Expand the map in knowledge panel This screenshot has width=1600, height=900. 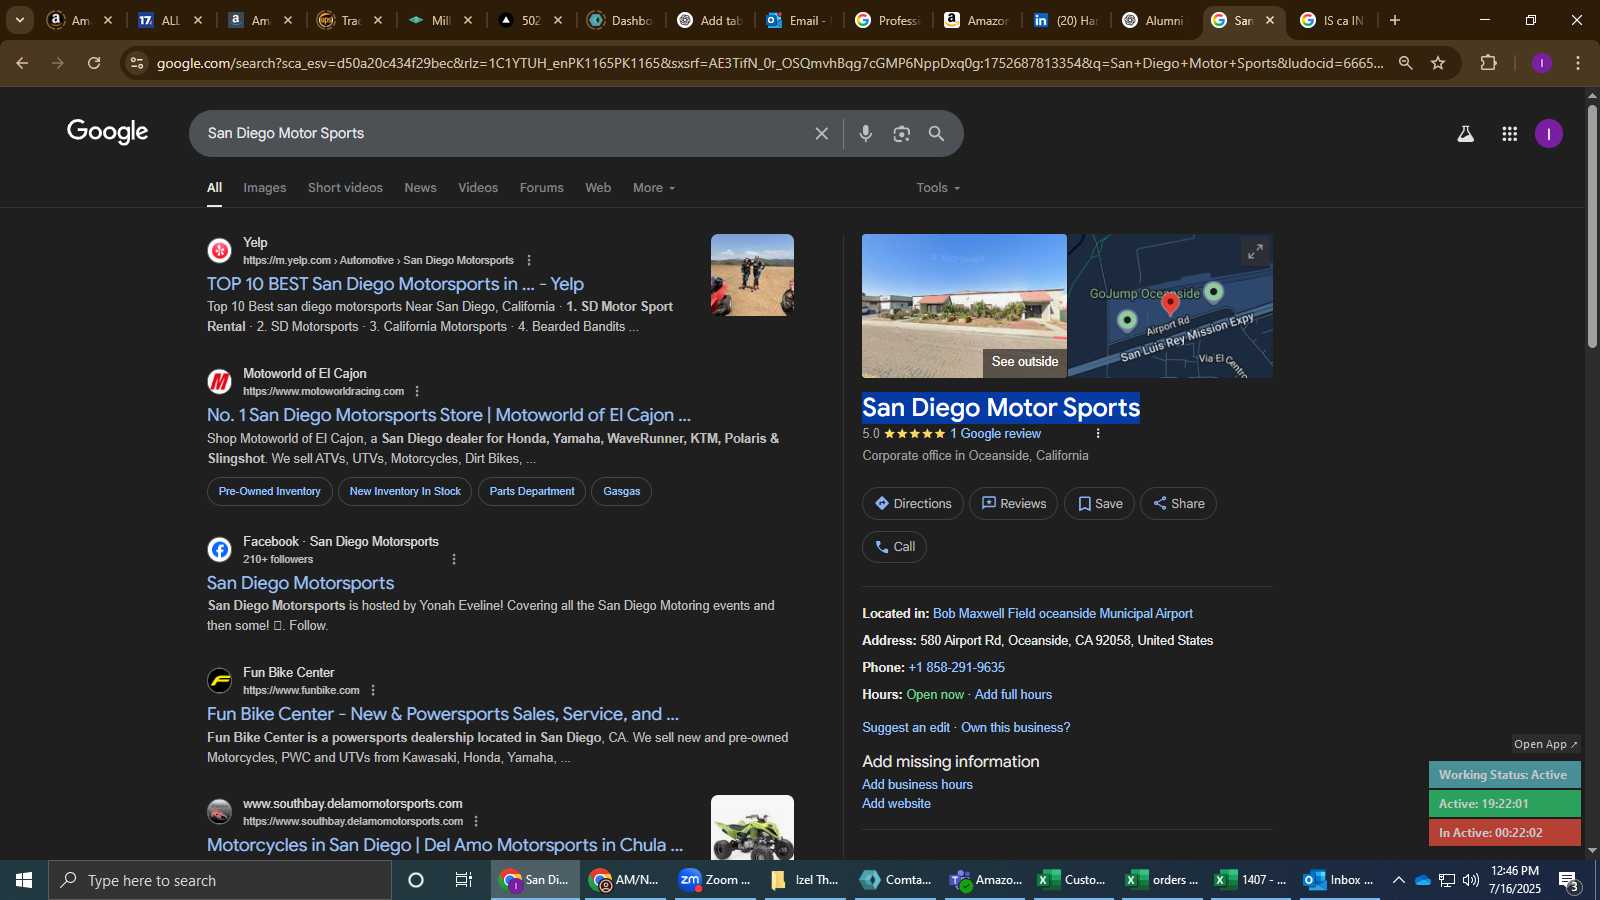(1255, 252)
